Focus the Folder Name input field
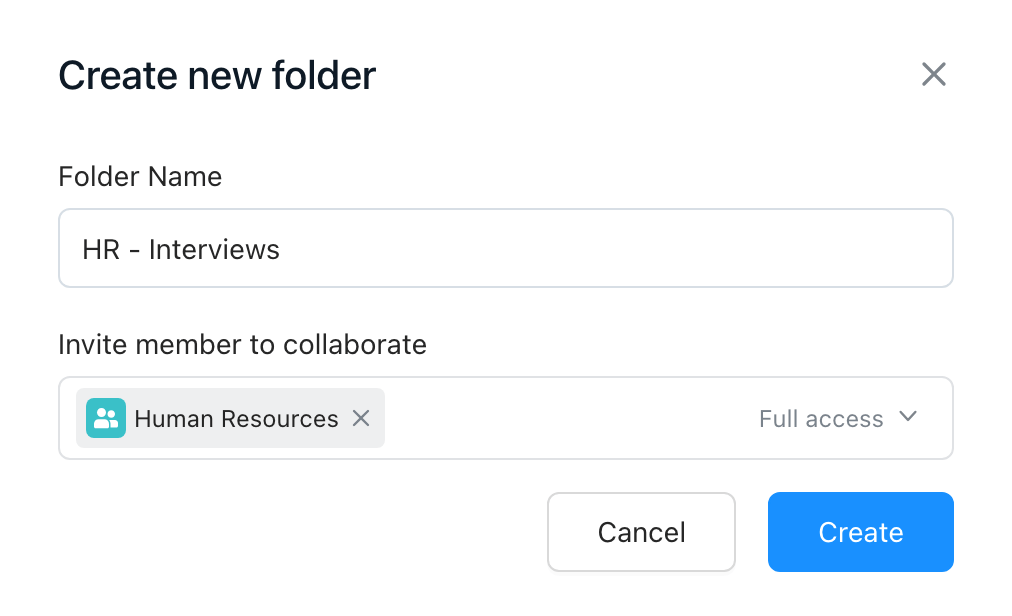Screen dimensions: 1012x616 point(506,248)
